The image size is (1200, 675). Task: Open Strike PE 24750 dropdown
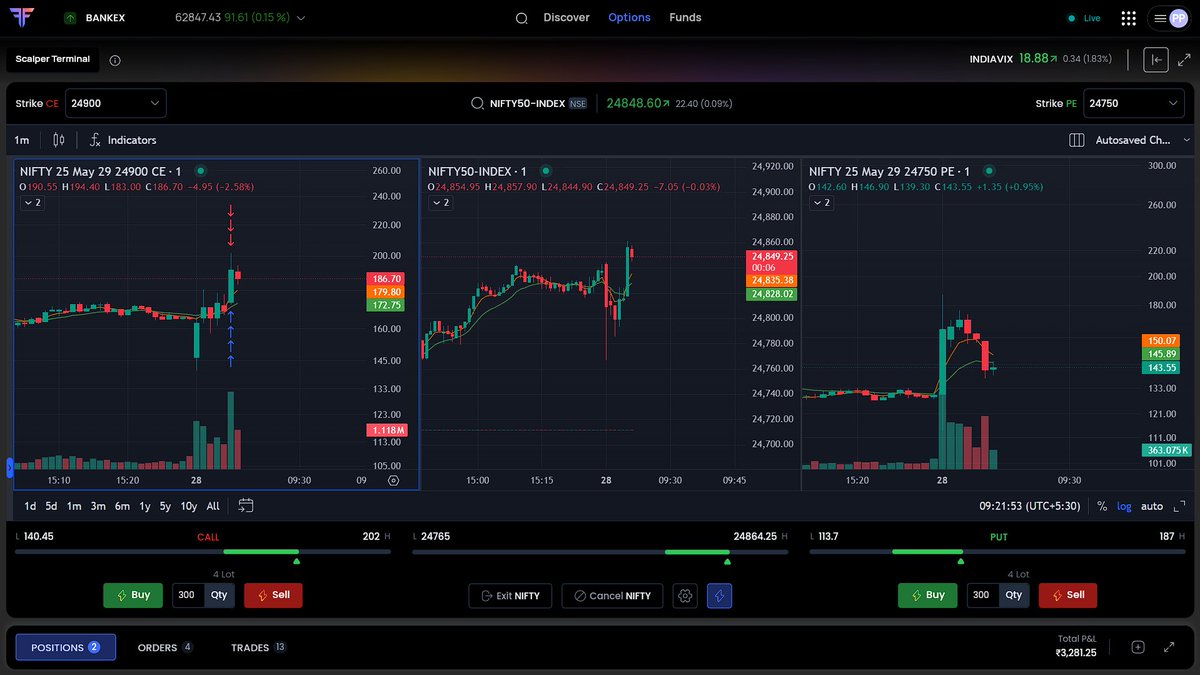click(x=1134, y=103)
